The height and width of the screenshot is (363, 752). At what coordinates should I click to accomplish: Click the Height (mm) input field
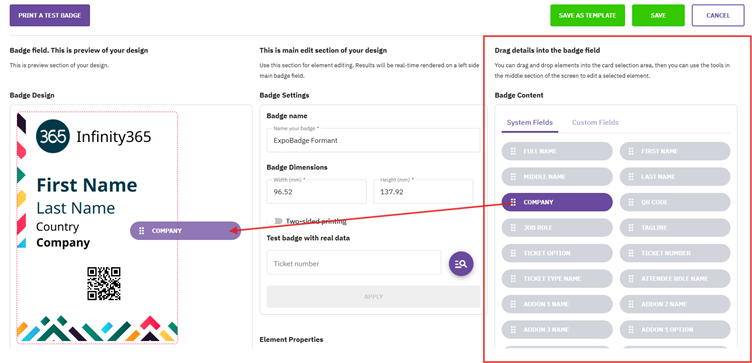click(423, 191)
